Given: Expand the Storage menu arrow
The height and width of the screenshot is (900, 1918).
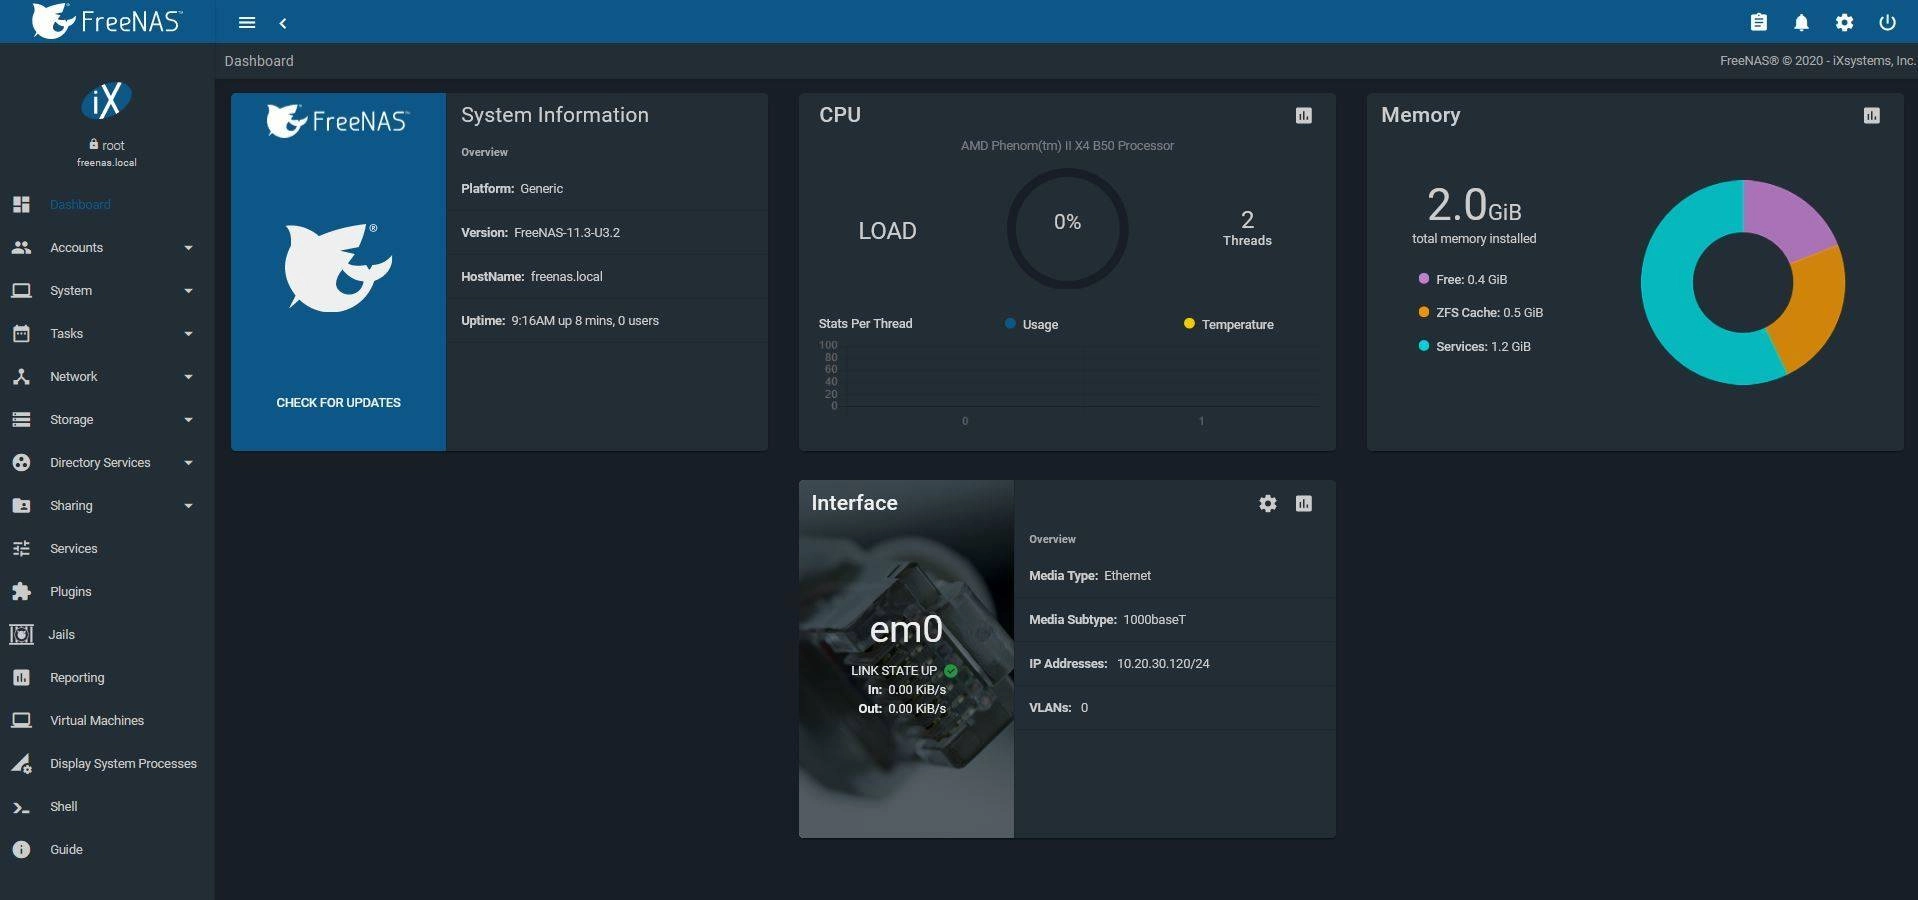Looking at the screenshot, I should pos(188,420).
